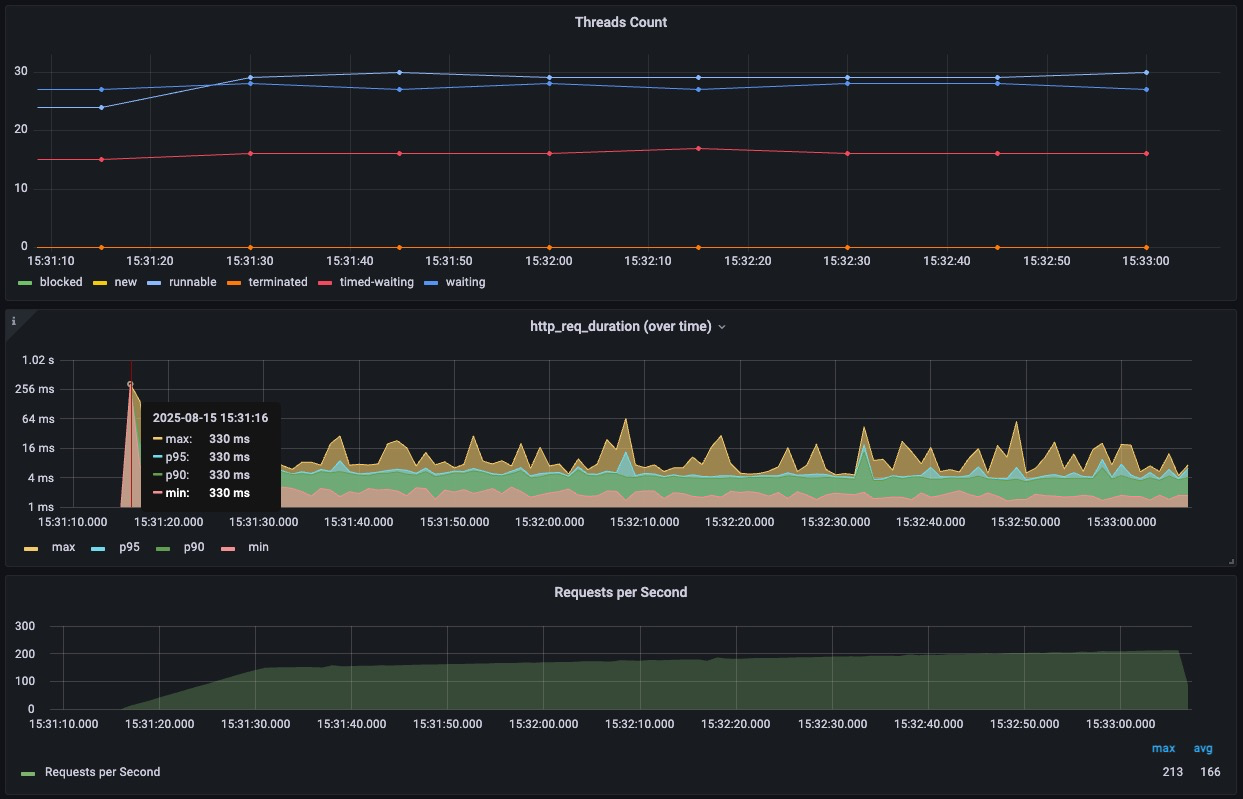This screenshot has height=799, width=1243.
Task: Sort Requests per Second legend by max column
Action: [x=1163, y=748]
